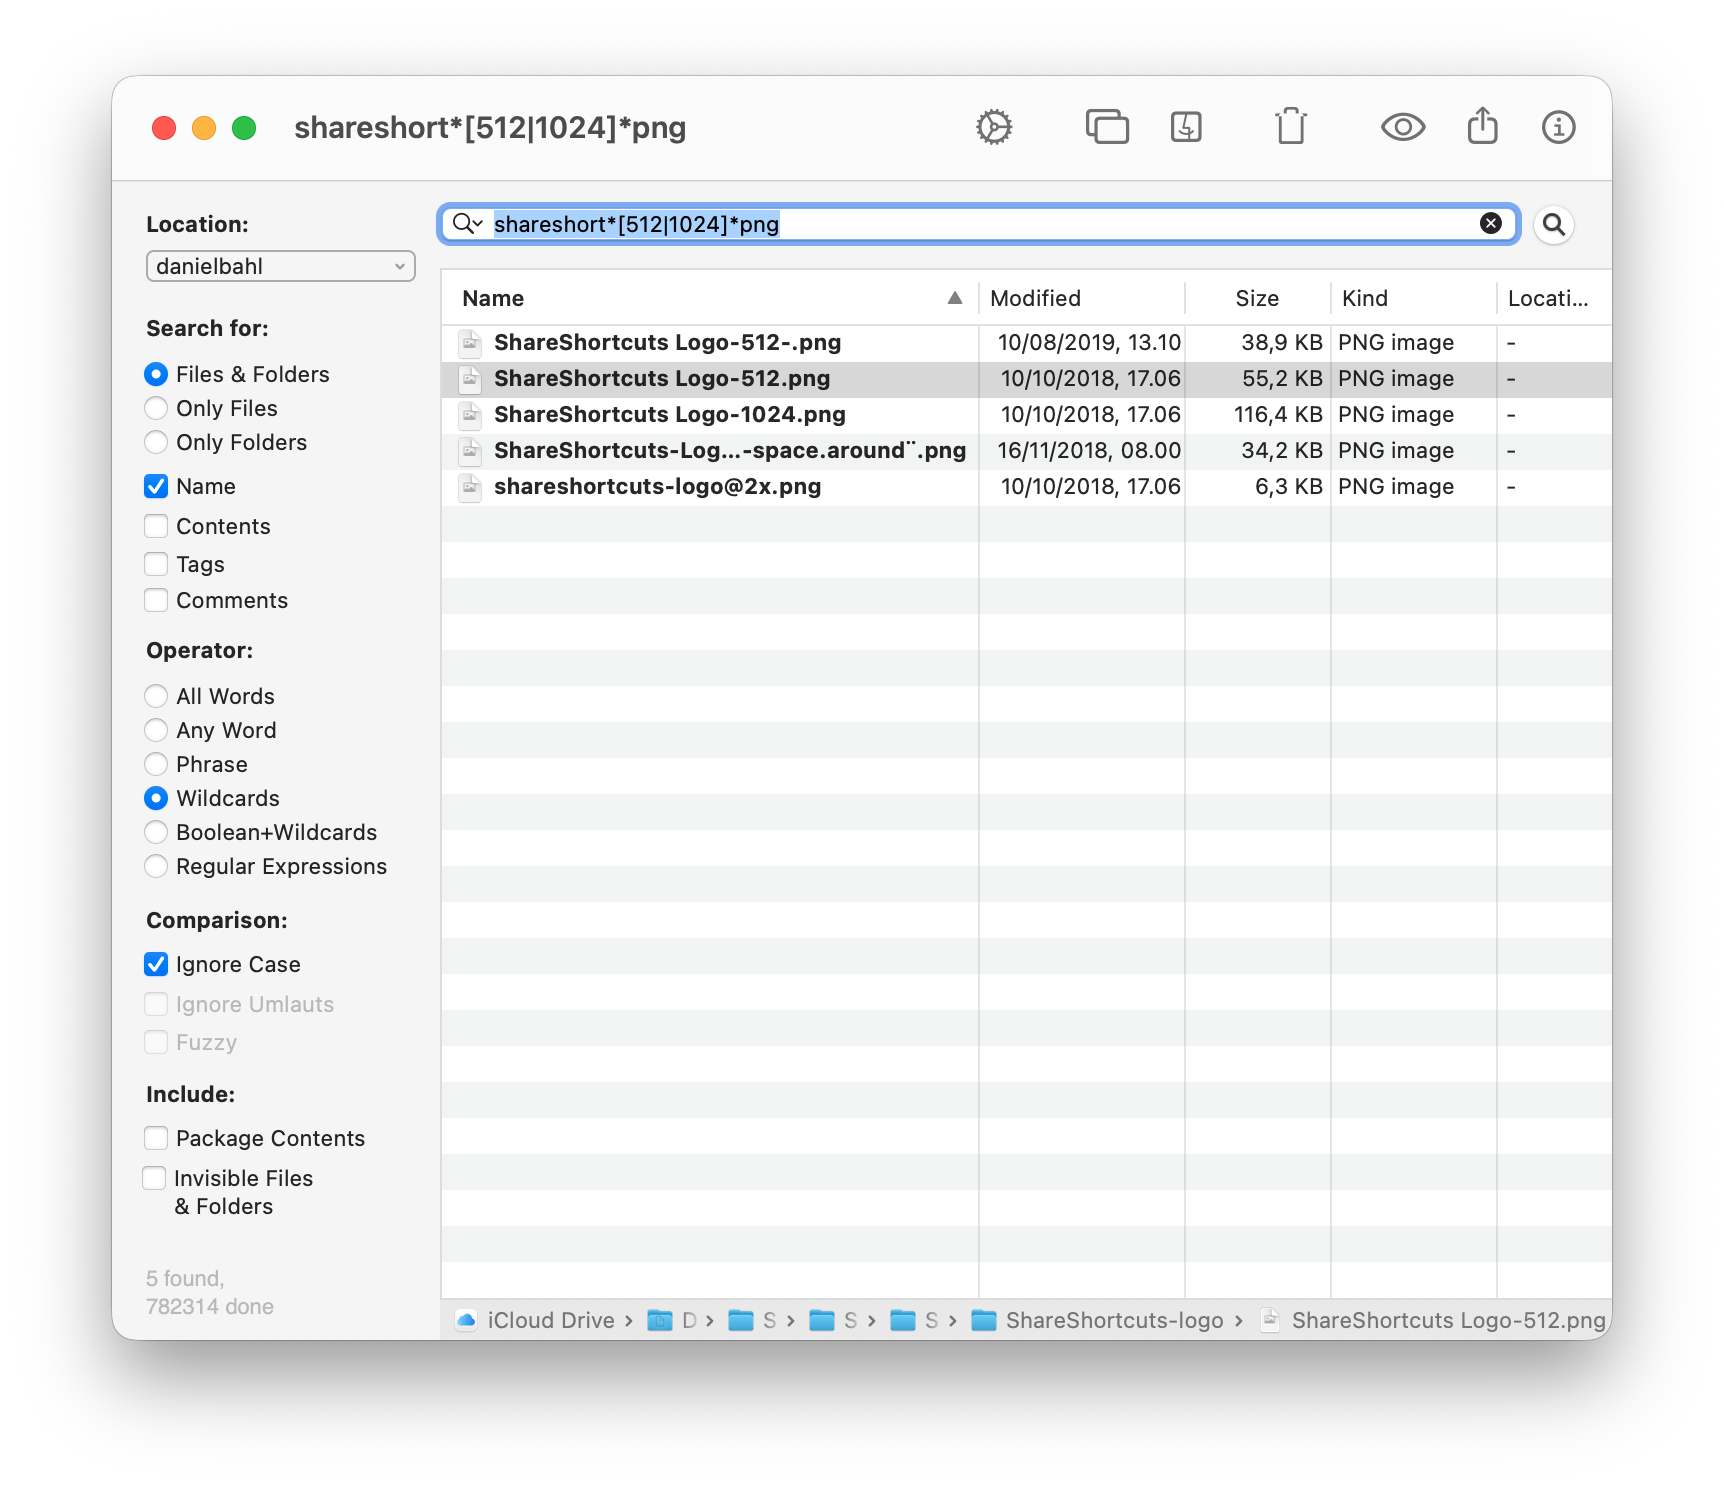This screenshot has height=1488, width=1724.
Task: Select the ShareShortcuts Logo-1024.png result
Action: [x=669, y=414]
